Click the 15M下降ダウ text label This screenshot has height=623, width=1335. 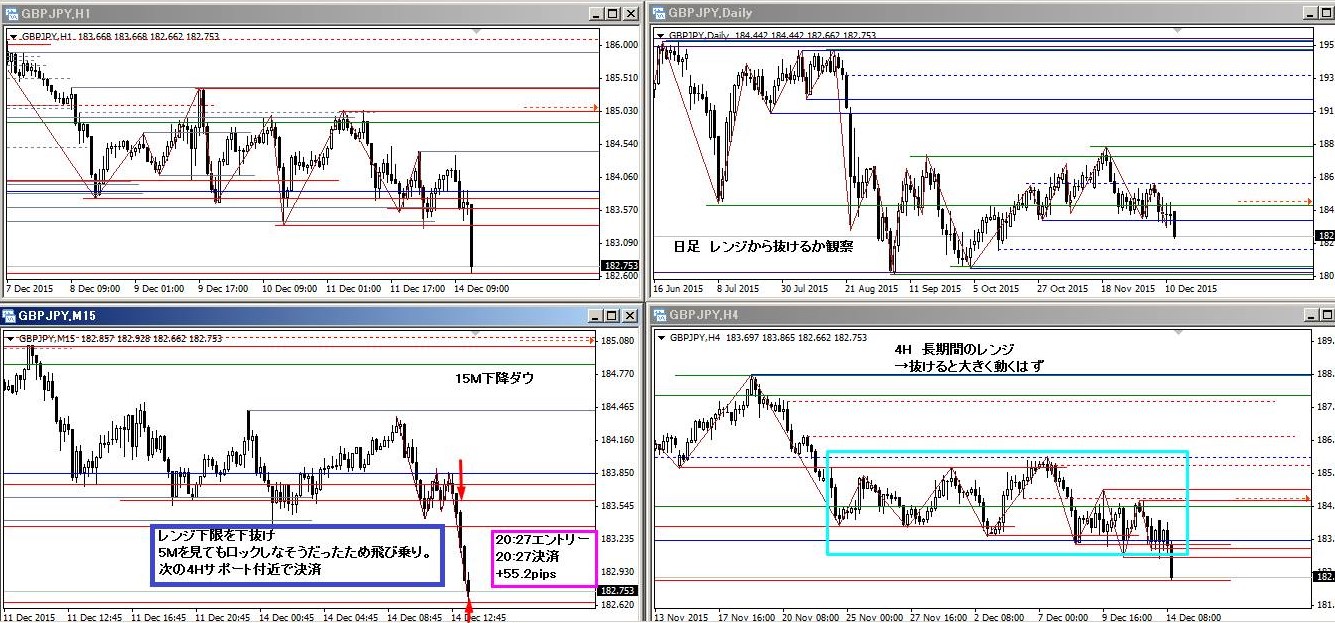coord(494,378)
